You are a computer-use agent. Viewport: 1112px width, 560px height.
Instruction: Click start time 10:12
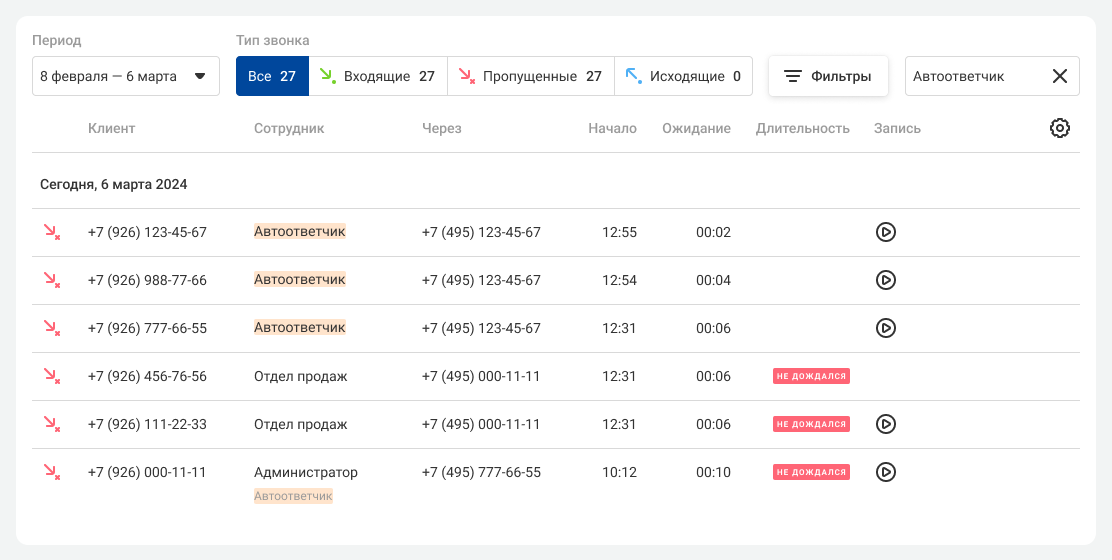click(x=619, y=472)
